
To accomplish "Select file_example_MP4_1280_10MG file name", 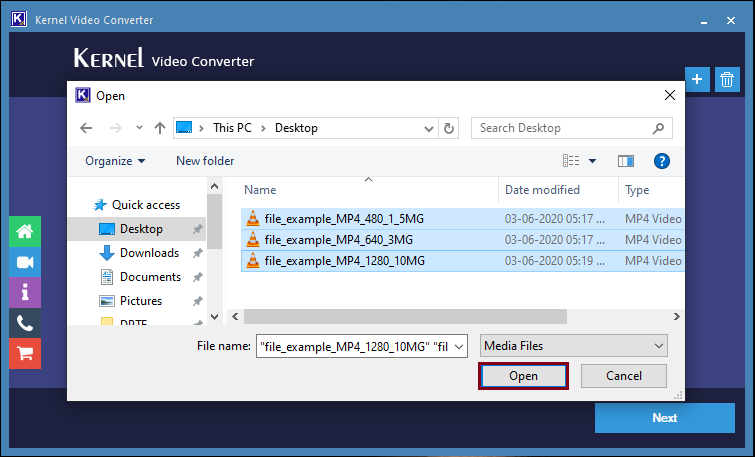I will (345, 261).
